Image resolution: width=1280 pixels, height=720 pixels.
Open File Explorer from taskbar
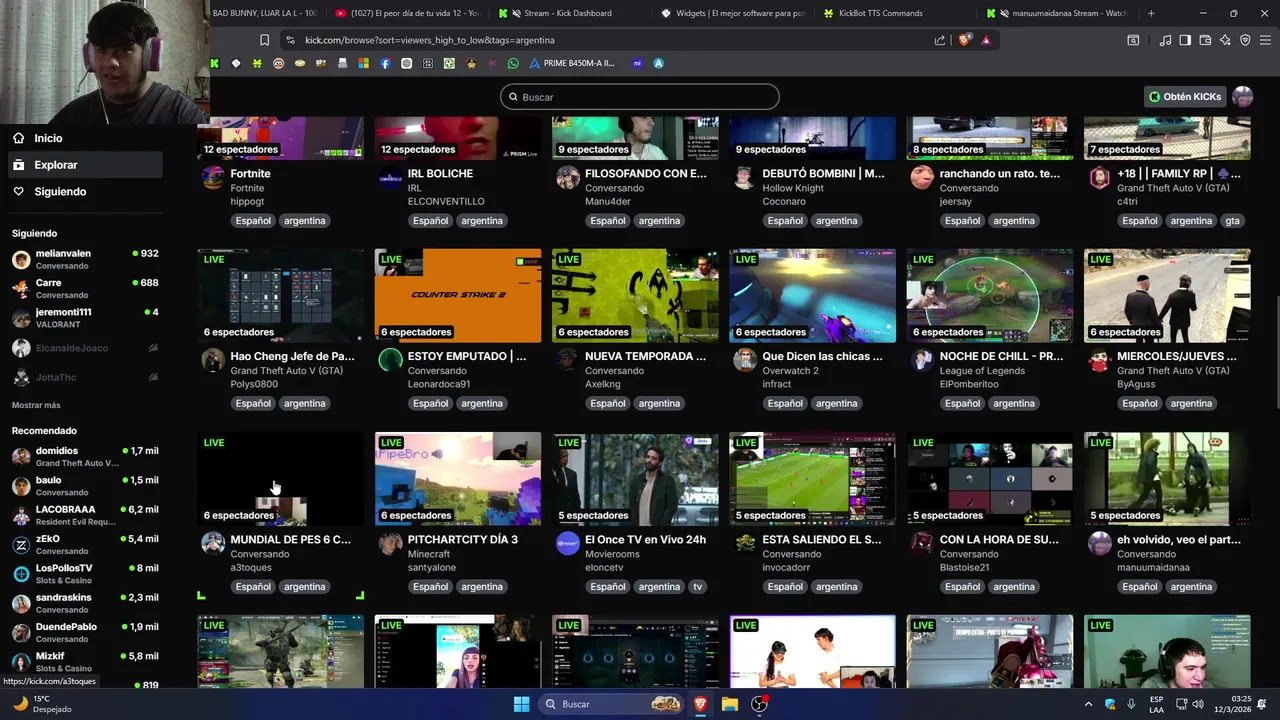[730, 704]
